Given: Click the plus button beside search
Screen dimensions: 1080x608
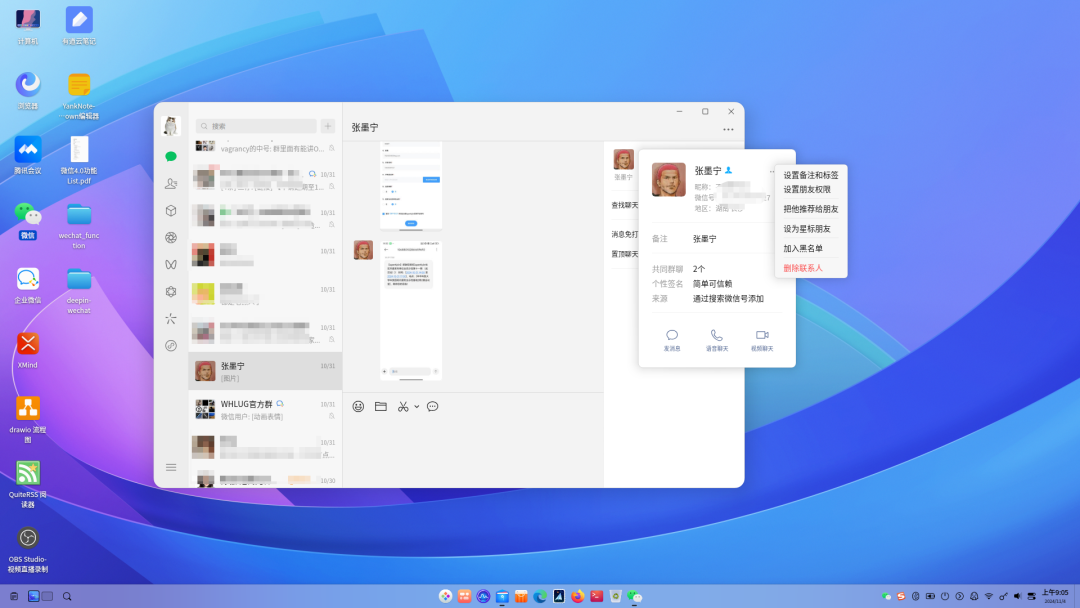Looking at the screenshot, I should pos(328,126).
